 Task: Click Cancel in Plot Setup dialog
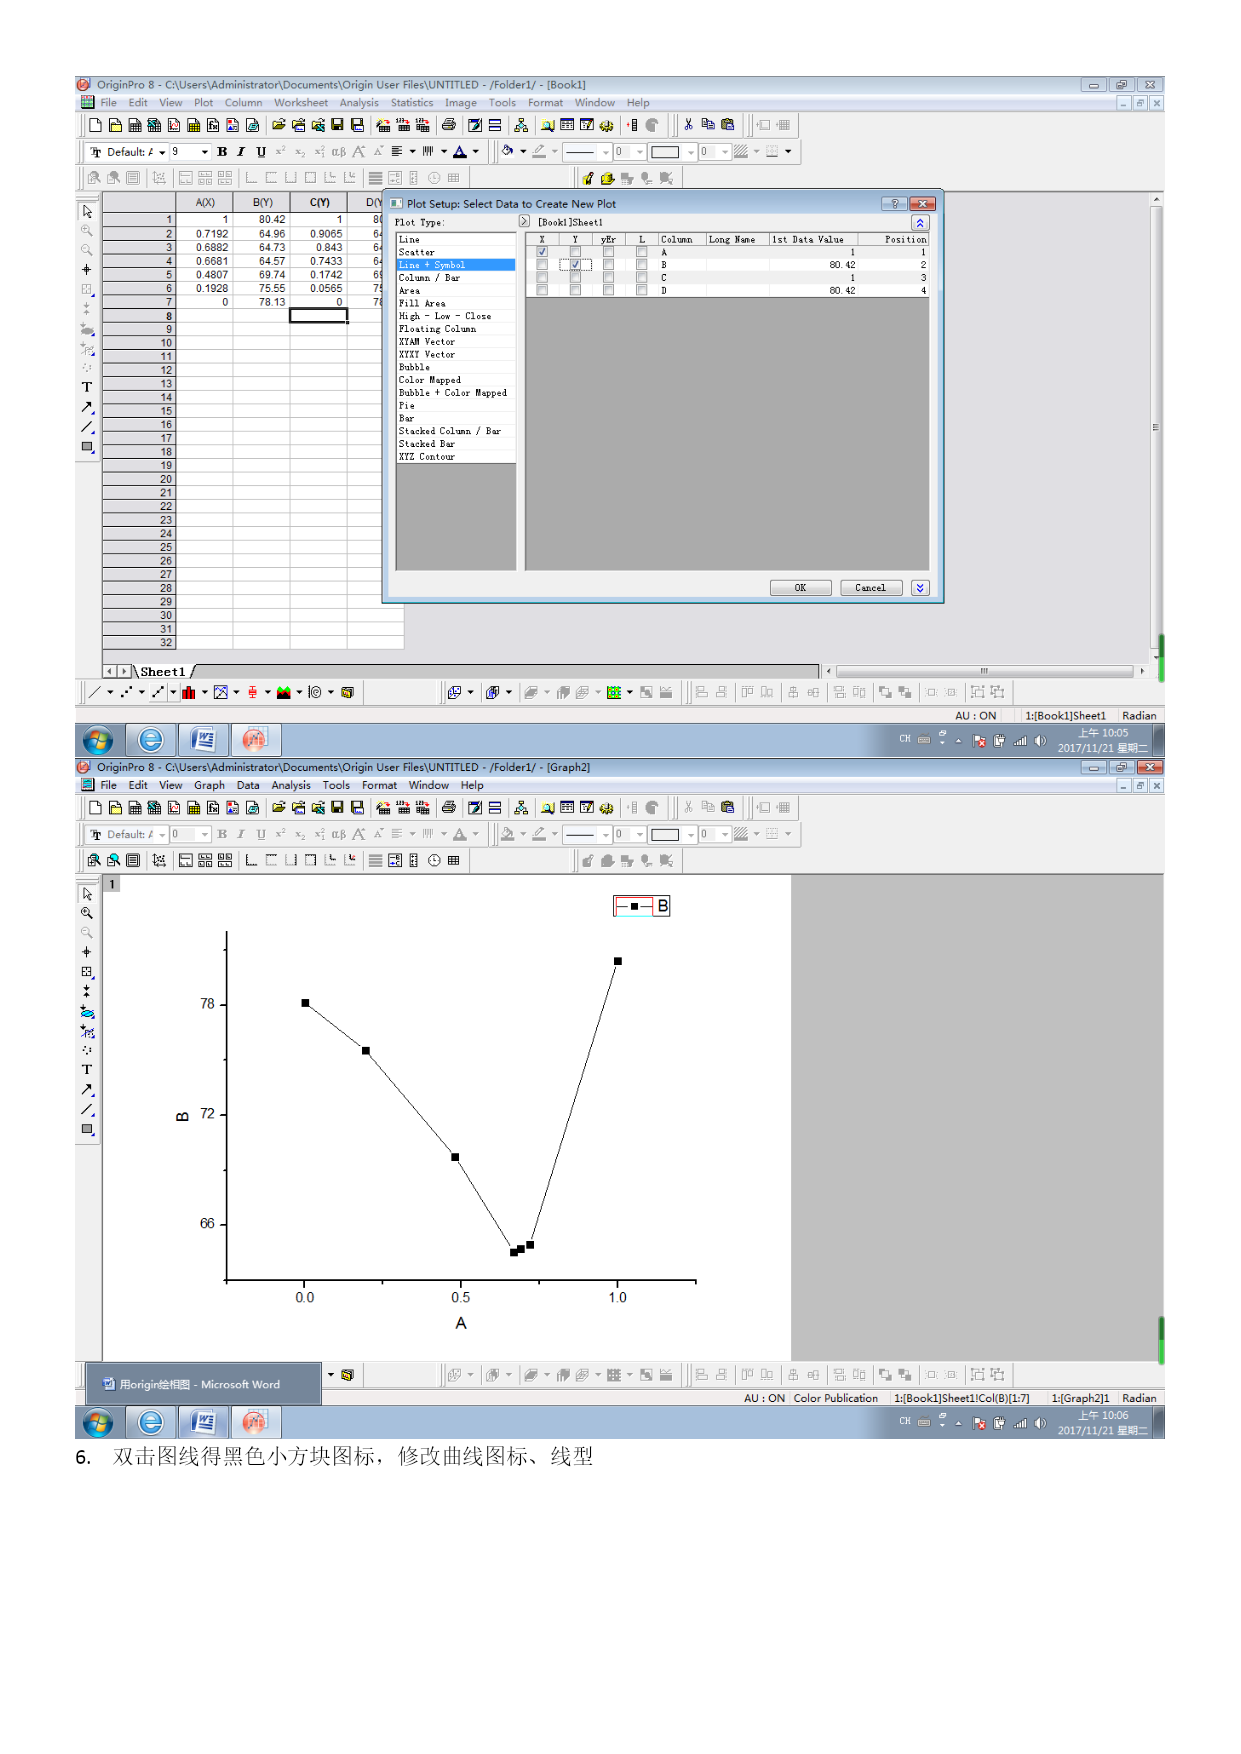(x=871, y=588)
